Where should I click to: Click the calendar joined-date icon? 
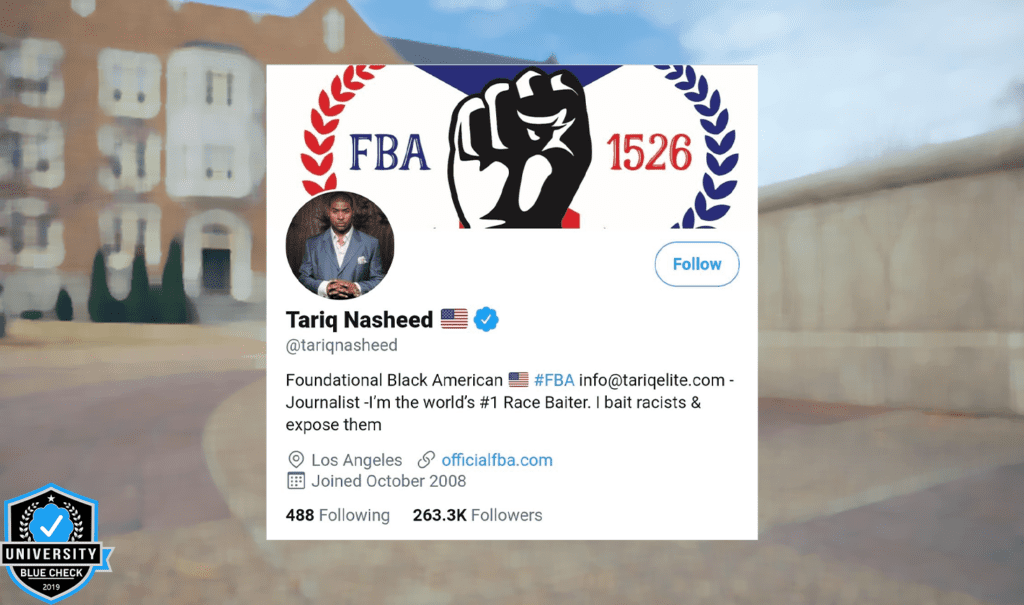pos(296,481)
